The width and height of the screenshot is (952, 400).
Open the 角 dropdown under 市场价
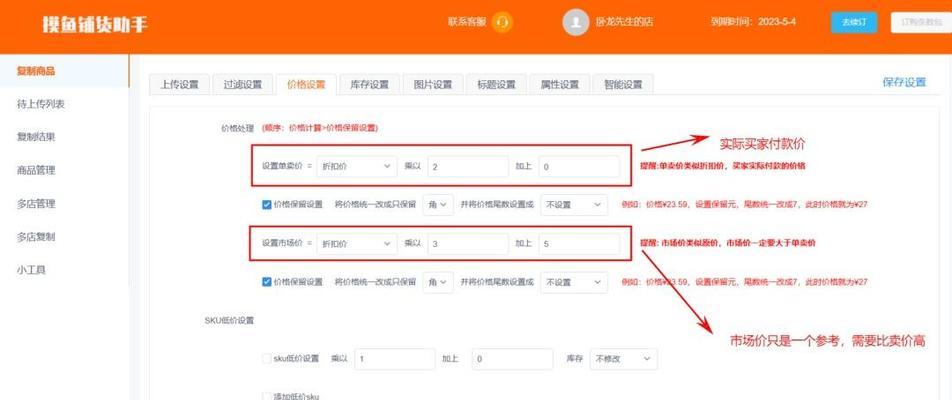tap(438, 282)
